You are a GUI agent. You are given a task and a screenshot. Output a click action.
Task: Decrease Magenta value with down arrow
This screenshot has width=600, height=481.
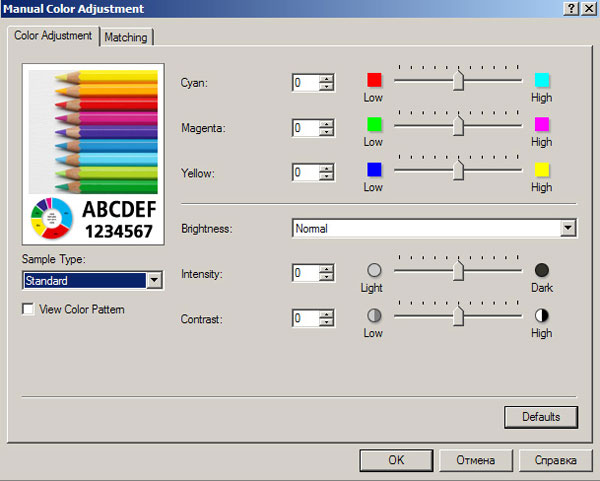point(326,132)
